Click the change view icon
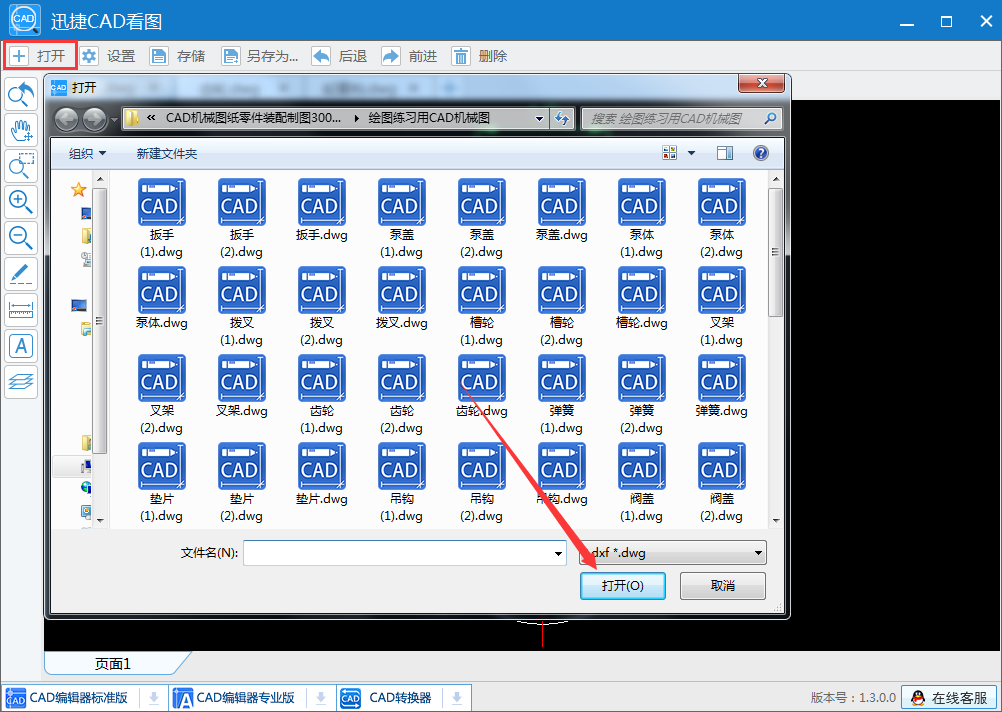Screen dimensions: 1002x712 coord(669,153)
